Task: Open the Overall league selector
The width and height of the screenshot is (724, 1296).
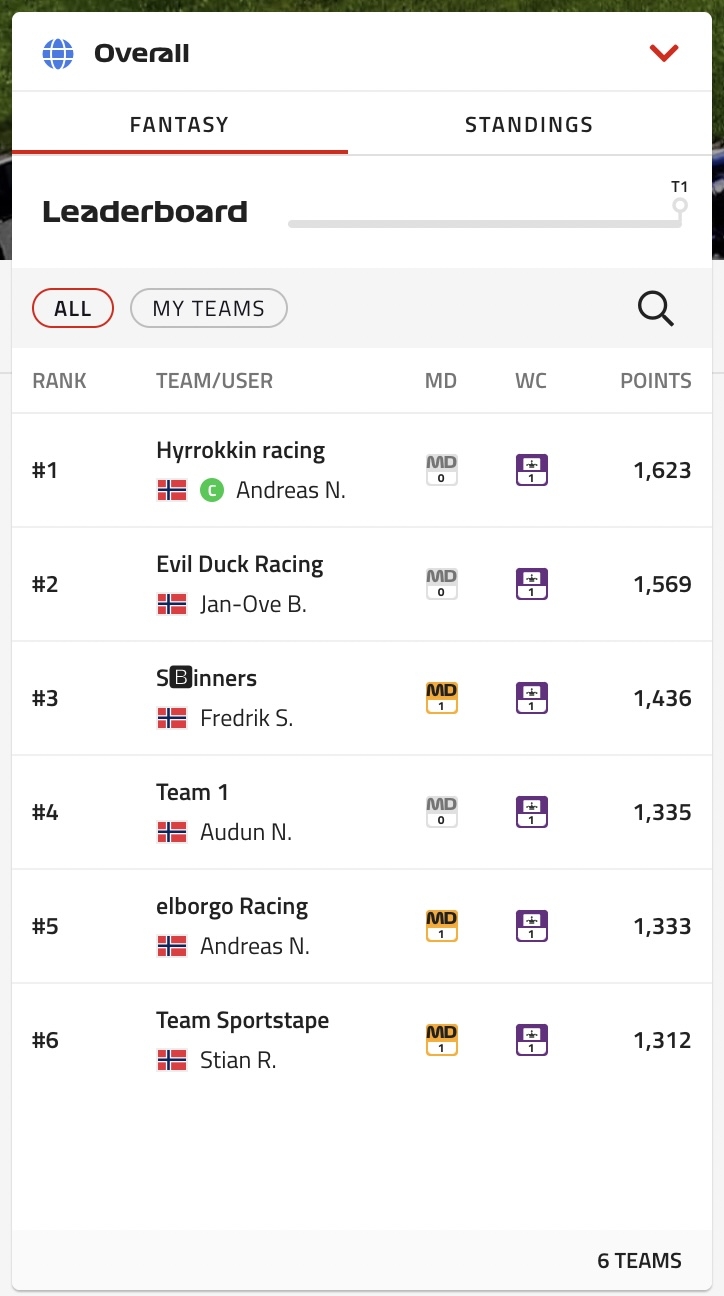Action: (362, 53)
